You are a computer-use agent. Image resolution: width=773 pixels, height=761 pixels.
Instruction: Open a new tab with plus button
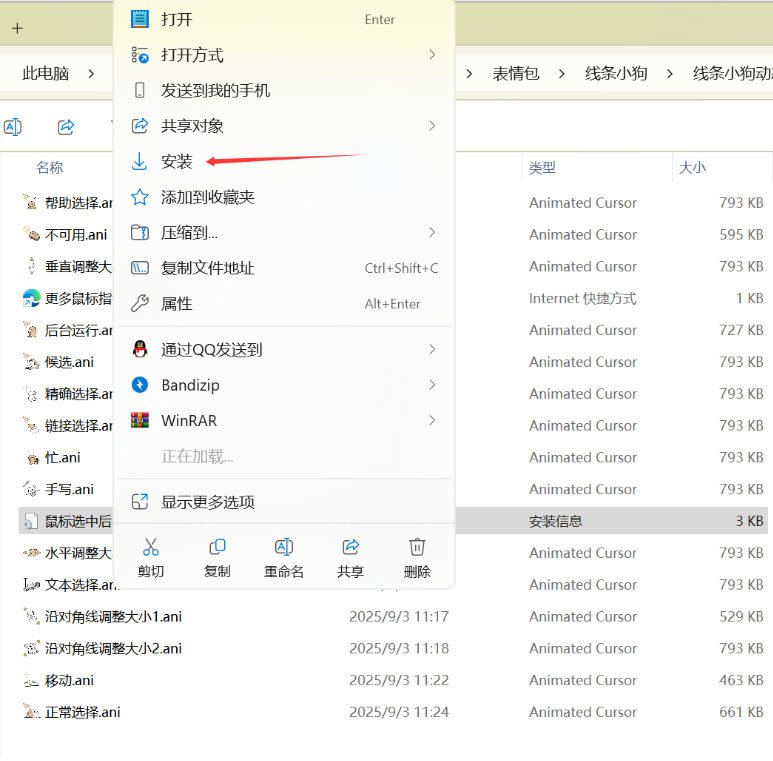click(x=17, y=29)
